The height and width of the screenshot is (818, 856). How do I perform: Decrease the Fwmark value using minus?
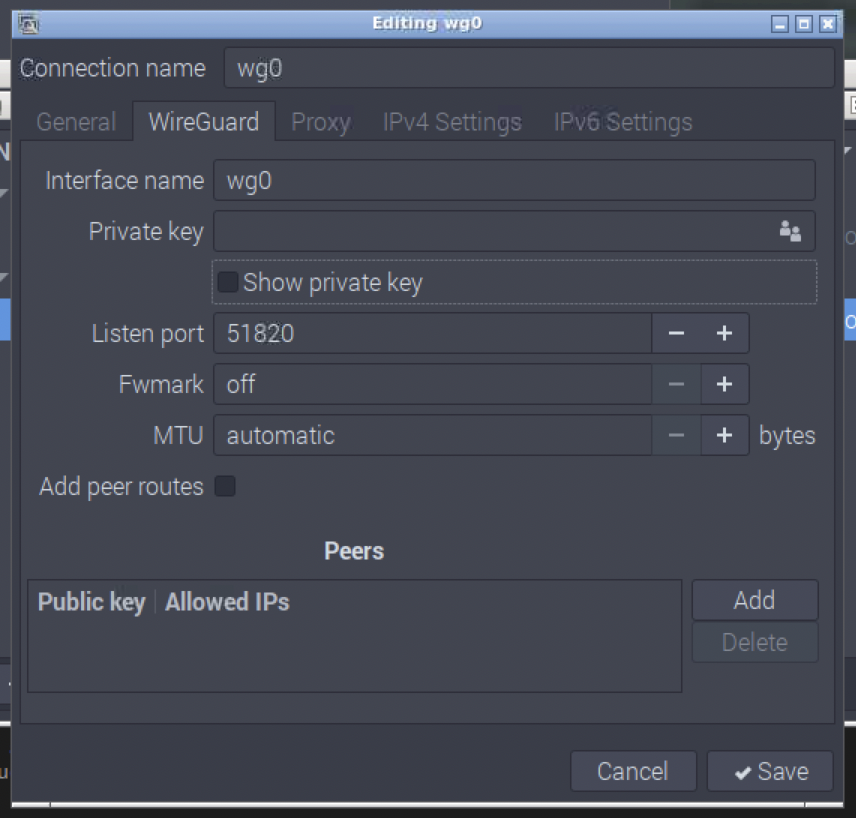pos(677,384)
